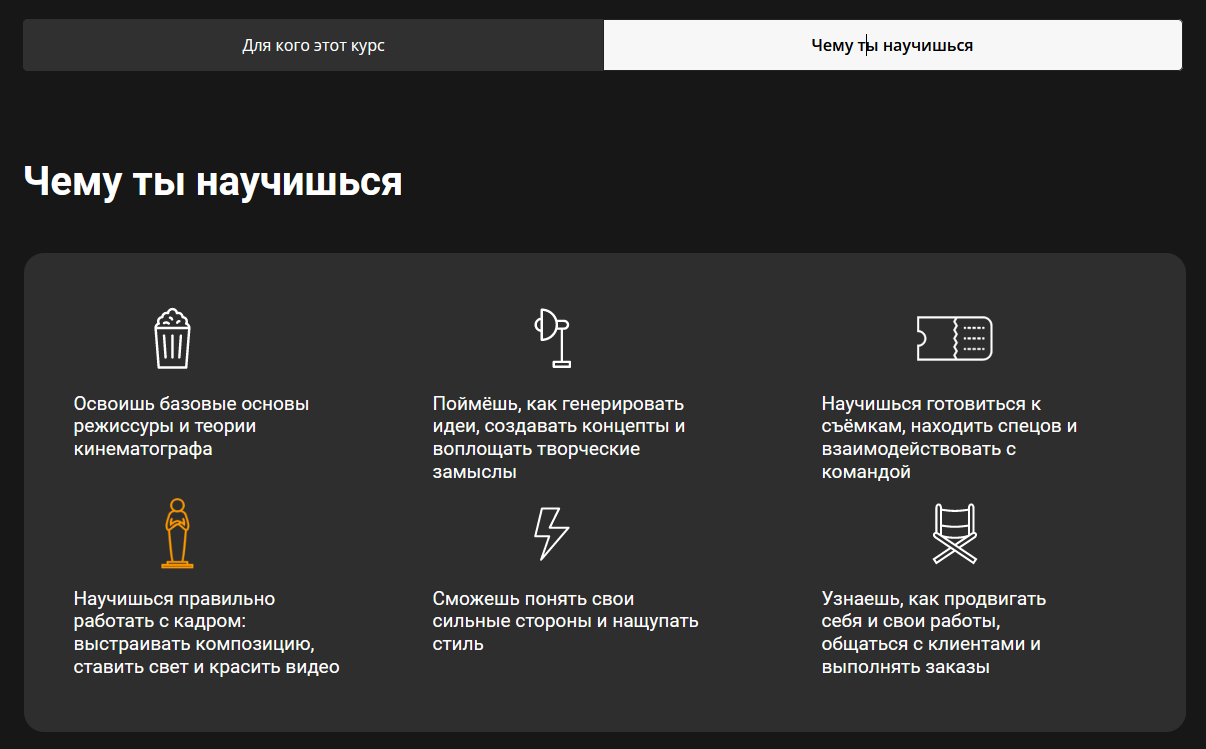Switch to the 'Для кого этот курс' tab
The image size is (1206, 749).
[x=313, y=45]
